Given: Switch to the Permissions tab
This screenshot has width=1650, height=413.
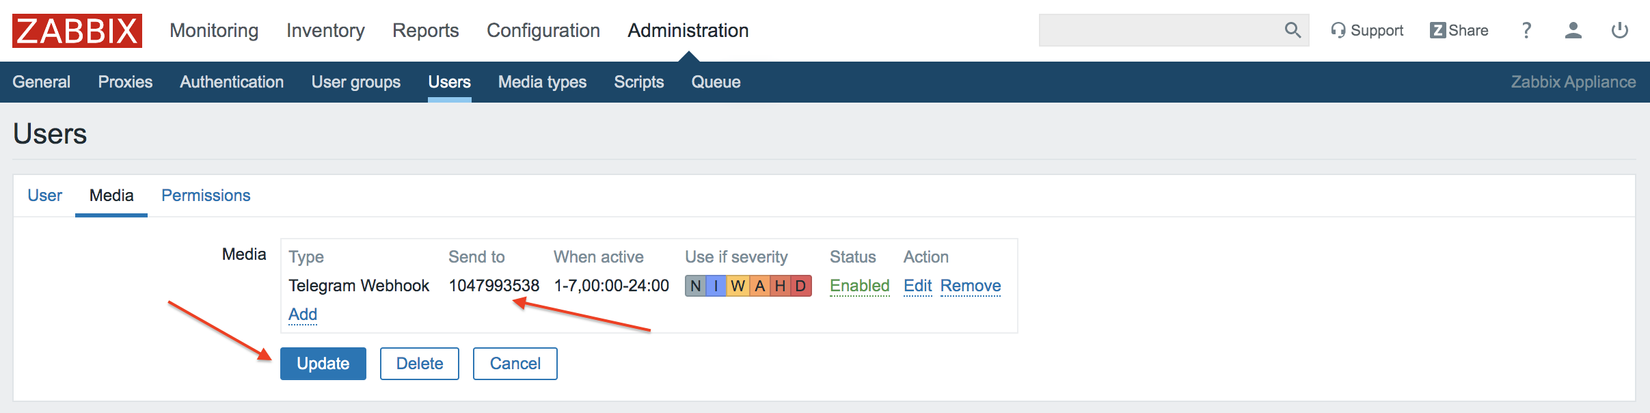Looking at the screenshot, I should 206,196.
